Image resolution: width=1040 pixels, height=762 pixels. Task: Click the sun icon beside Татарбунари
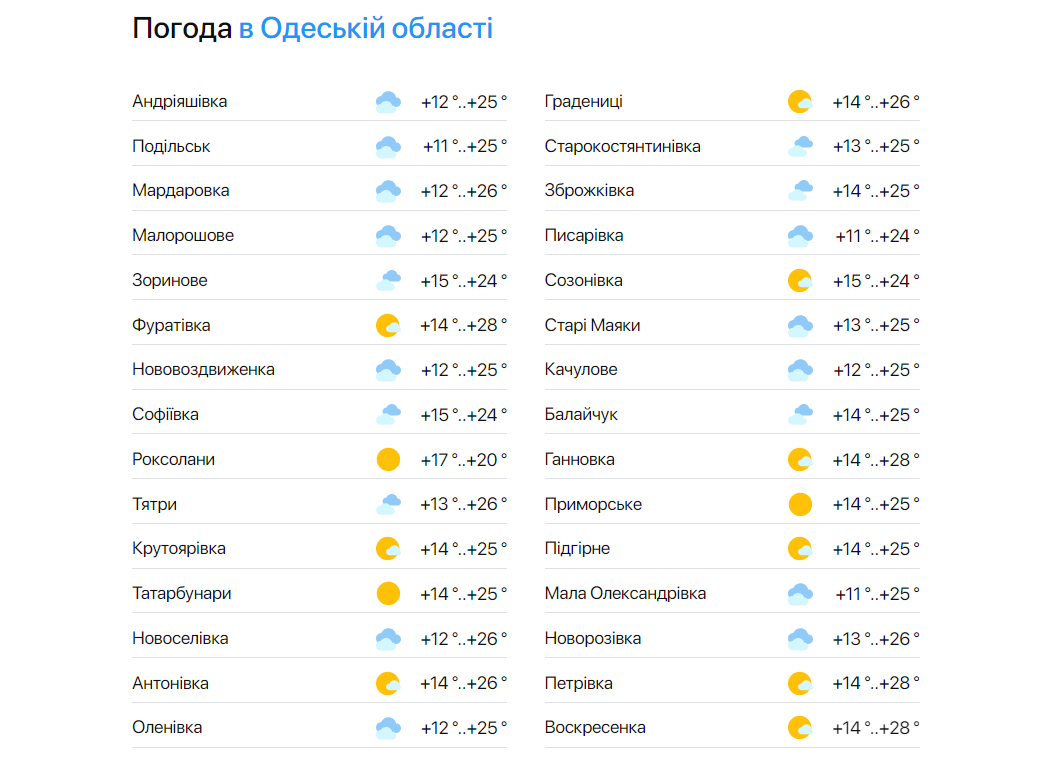pos(388,592)
